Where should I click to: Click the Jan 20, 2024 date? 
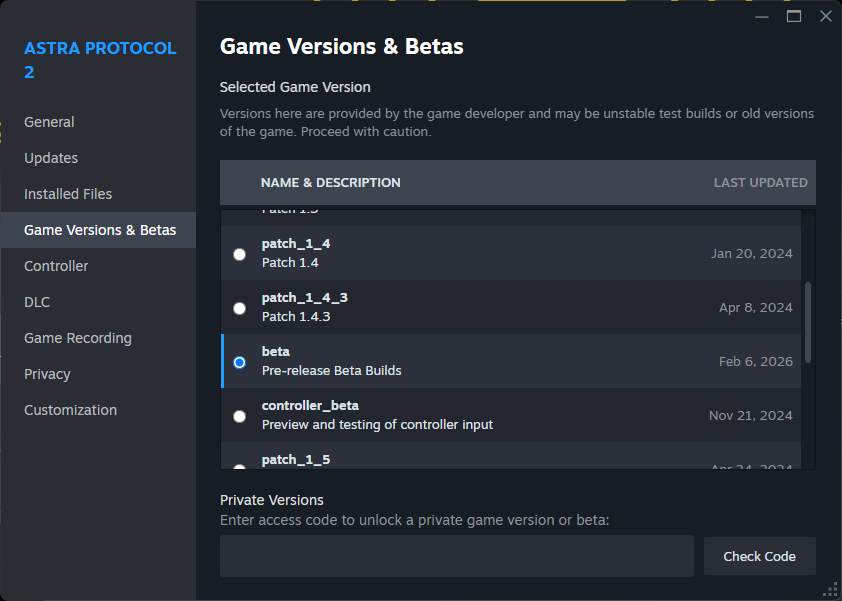pyautogui.click(x=752, y=254)
